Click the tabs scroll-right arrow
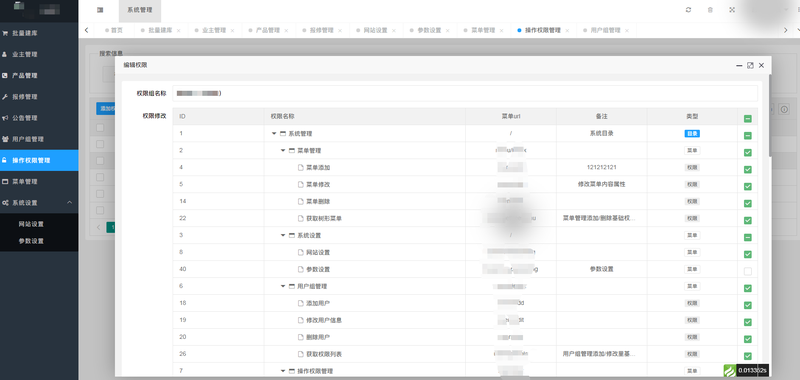Screen dimensions: 800x380 tap(785, 30)
